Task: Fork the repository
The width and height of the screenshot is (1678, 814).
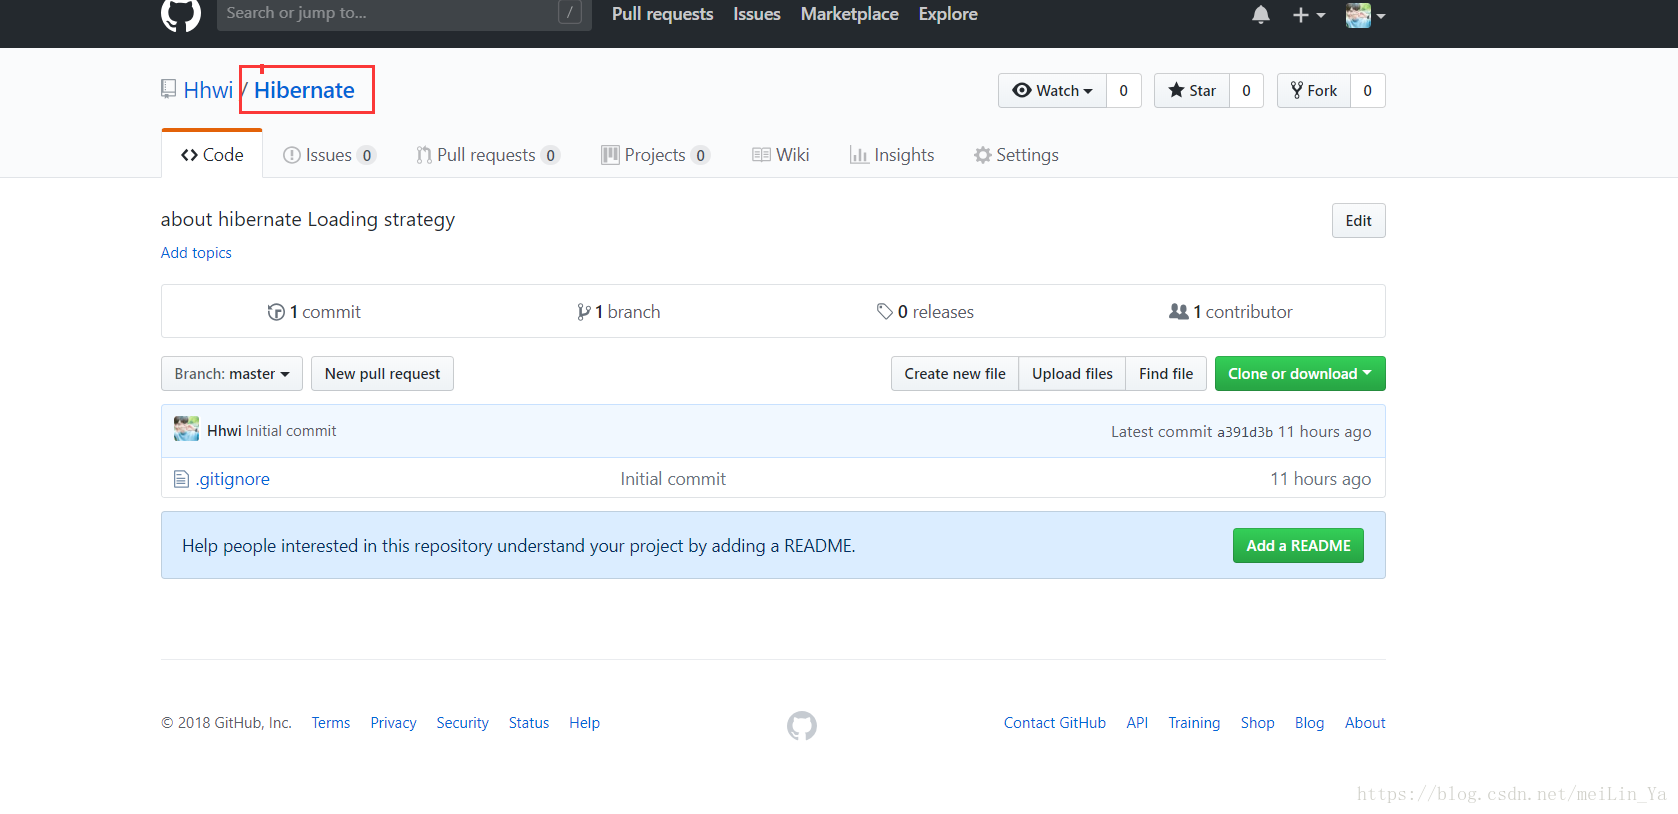Action: tap(1314, 91)
